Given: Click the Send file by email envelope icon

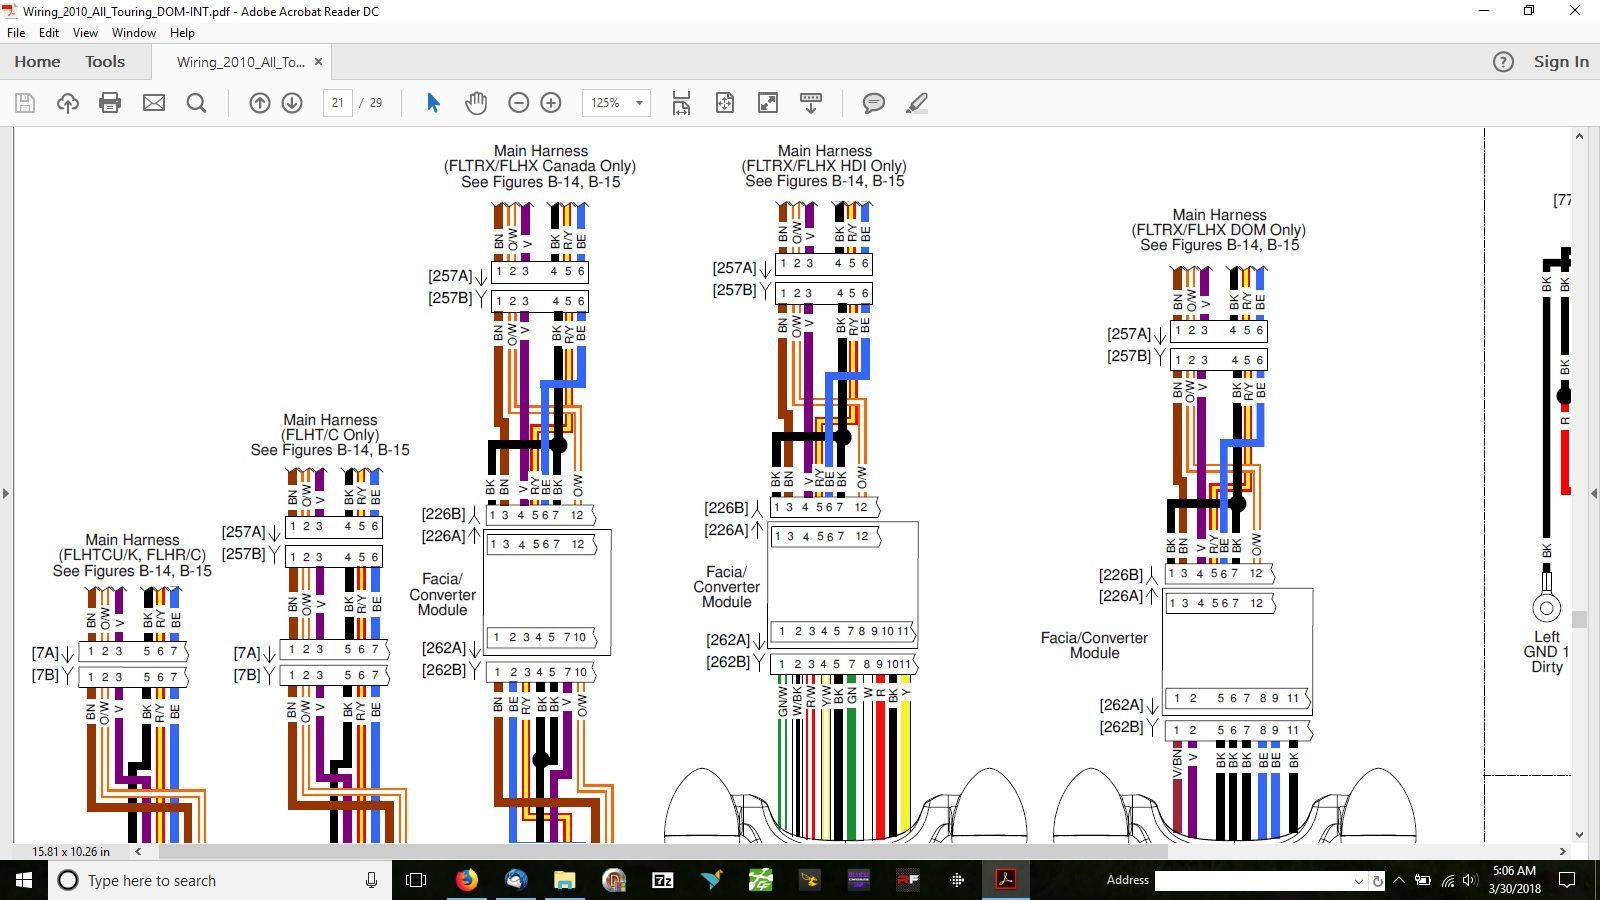Looking at the screenshot, I should [x=153, y=103].
